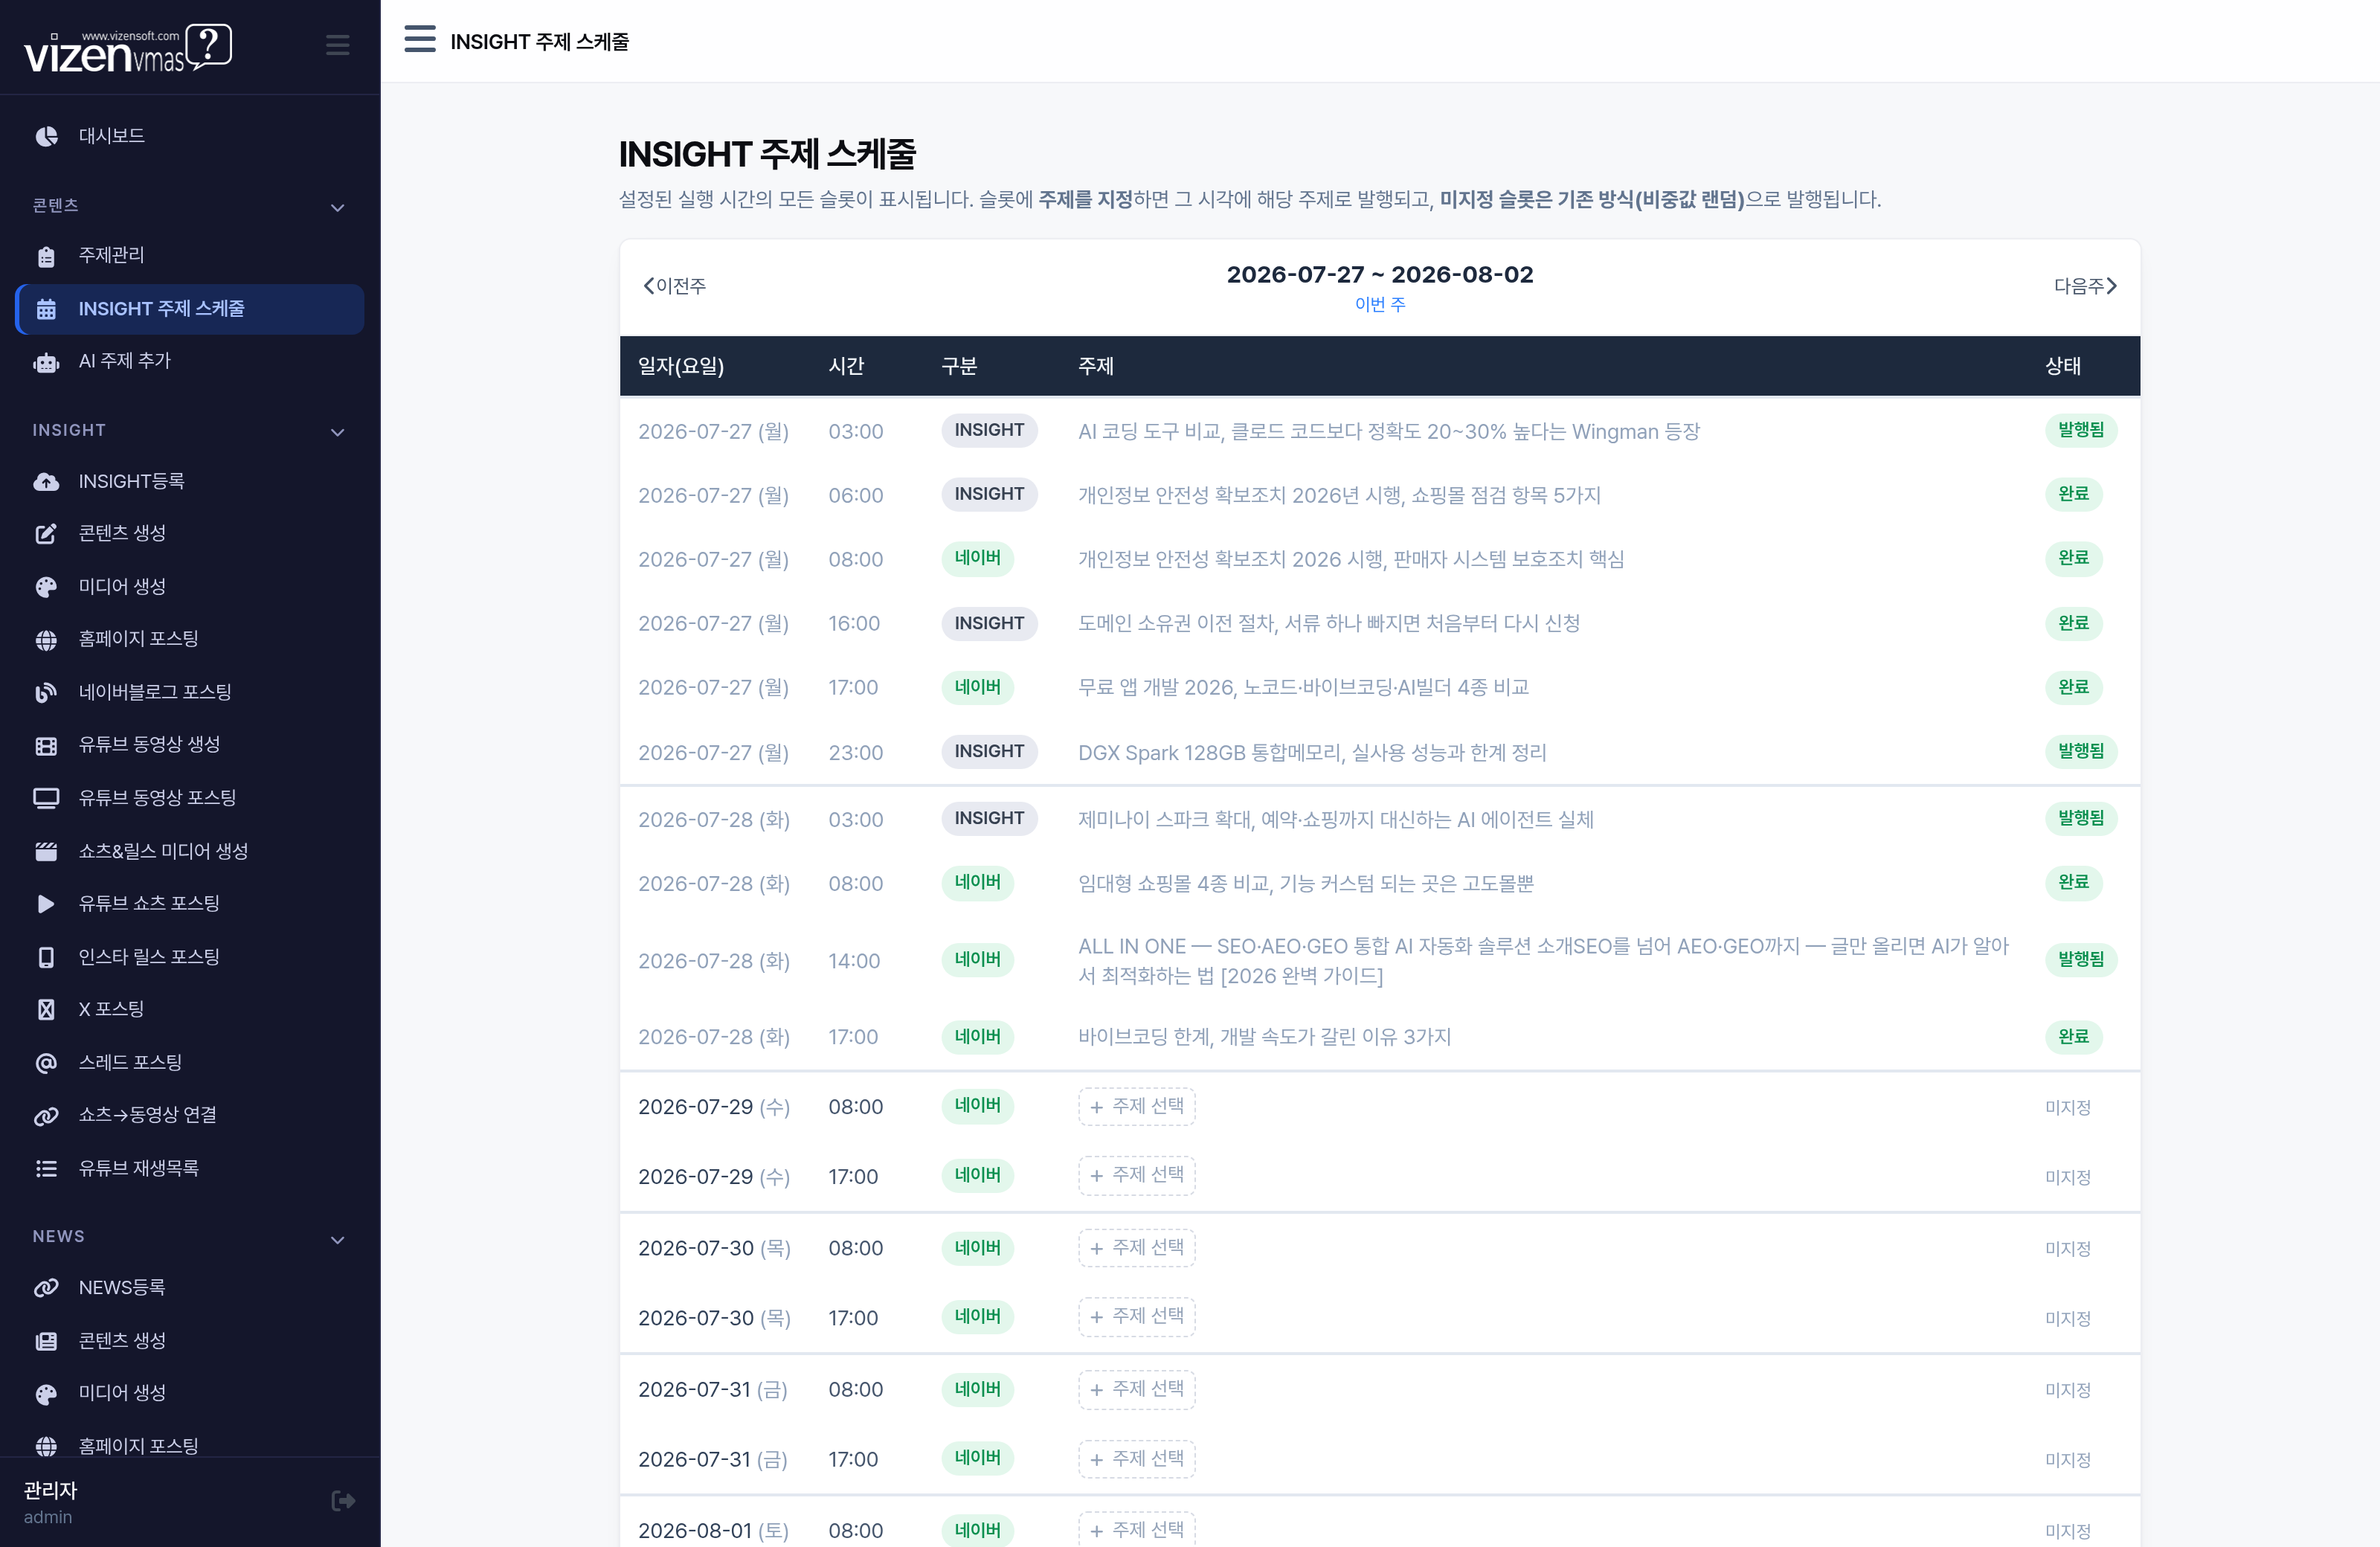Click 유튜브 동영상 포스팅 monitor icon
Image resolution: width=2380 pixels, height=1547 pixels.
point(46,798)
